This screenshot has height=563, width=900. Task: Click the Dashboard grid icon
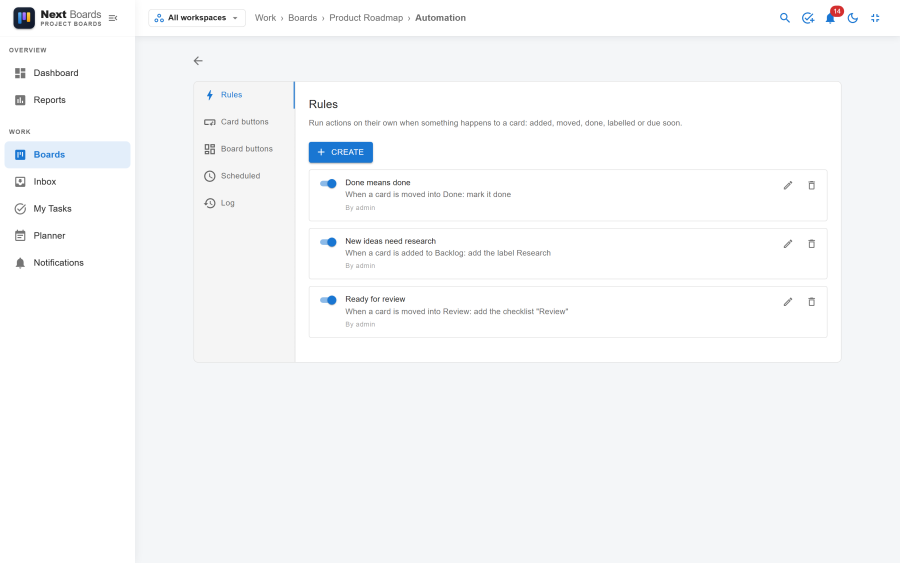point(20,73)
